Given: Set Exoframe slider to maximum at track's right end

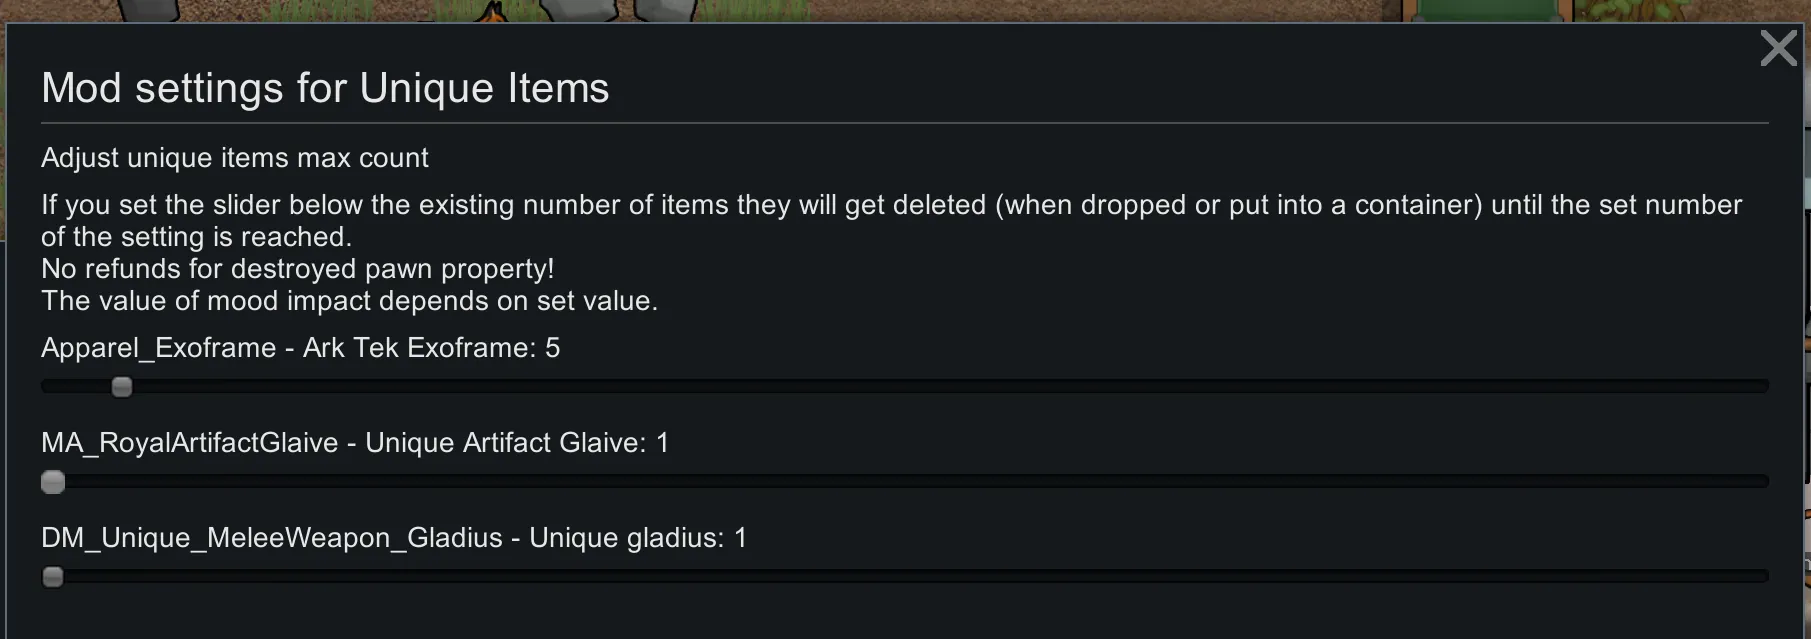Looking at the screenshot, I should (1765, 386).
